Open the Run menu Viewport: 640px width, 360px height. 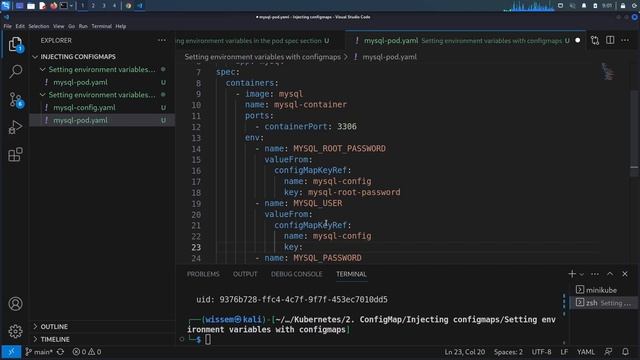click(x=83, y=26)
